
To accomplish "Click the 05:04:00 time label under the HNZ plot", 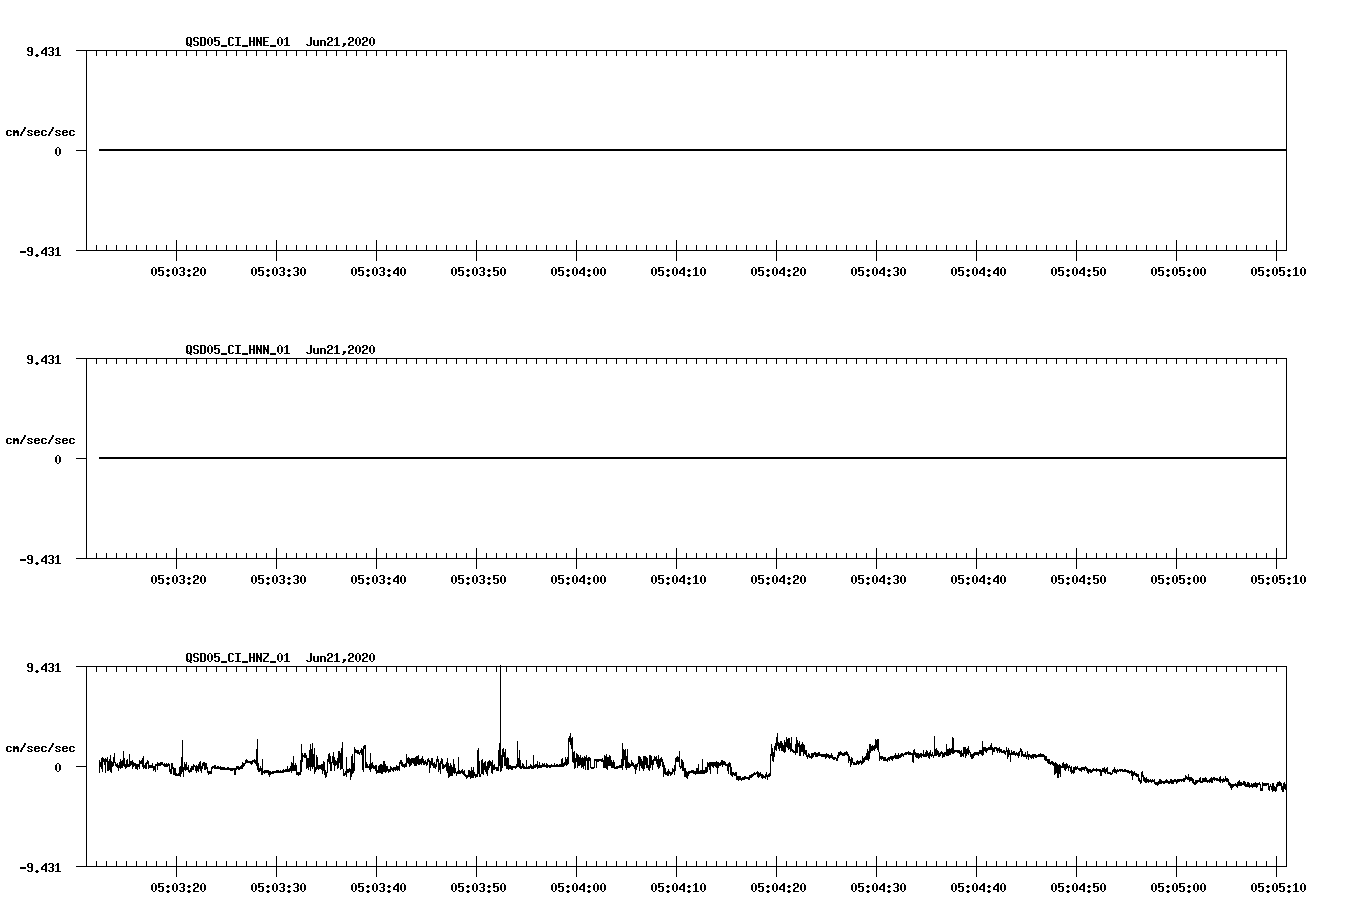I will pyautogui.click(x=578, y=888).
